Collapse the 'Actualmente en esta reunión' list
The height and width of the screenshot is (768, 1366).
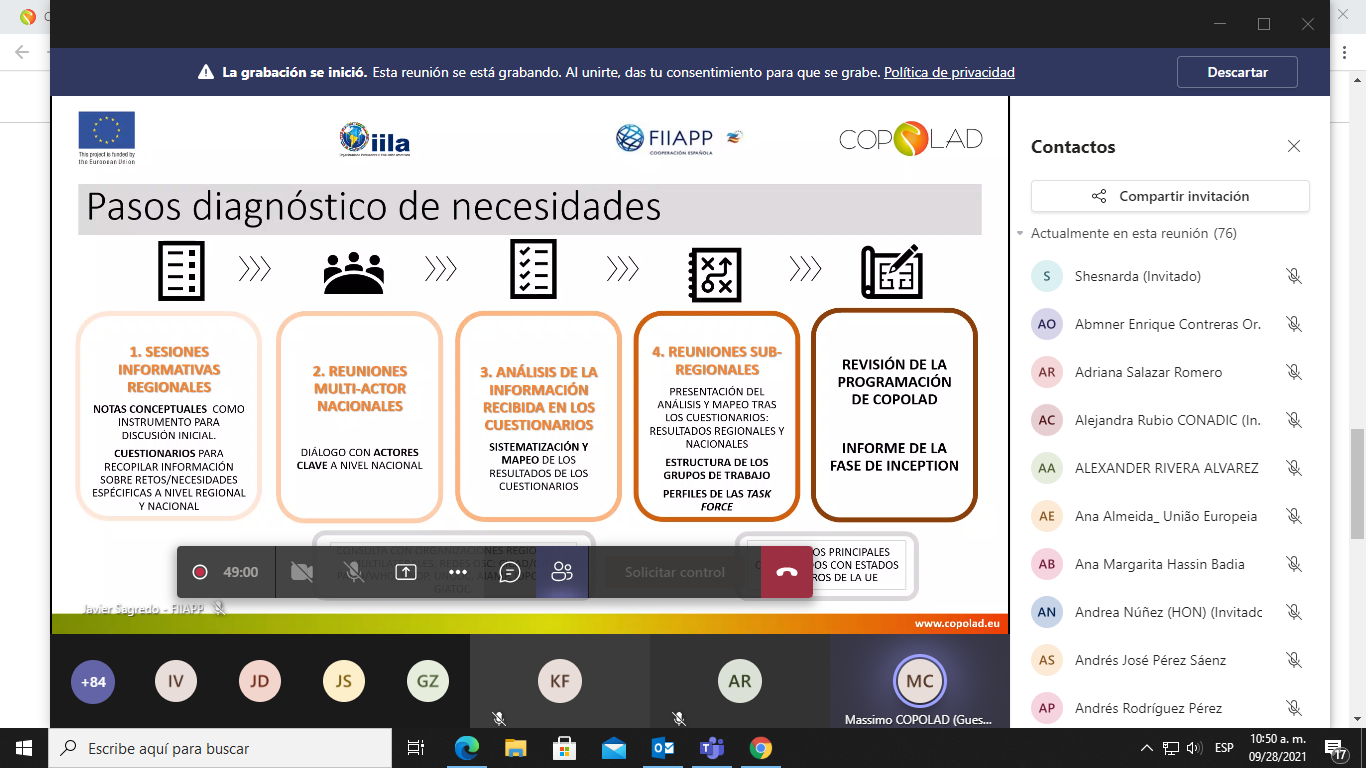point(1021,234)
